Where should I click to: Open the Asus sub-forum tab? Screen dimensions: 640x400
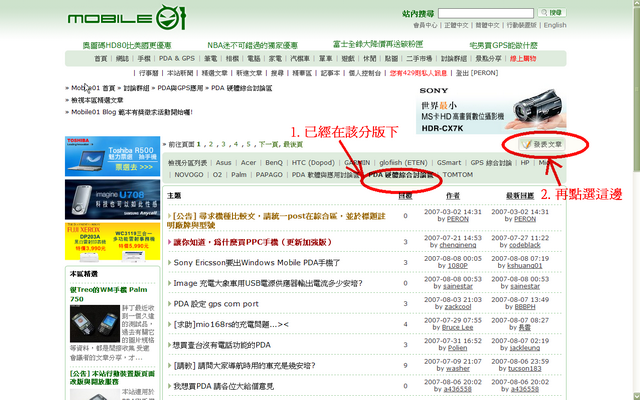pos(223,163)
